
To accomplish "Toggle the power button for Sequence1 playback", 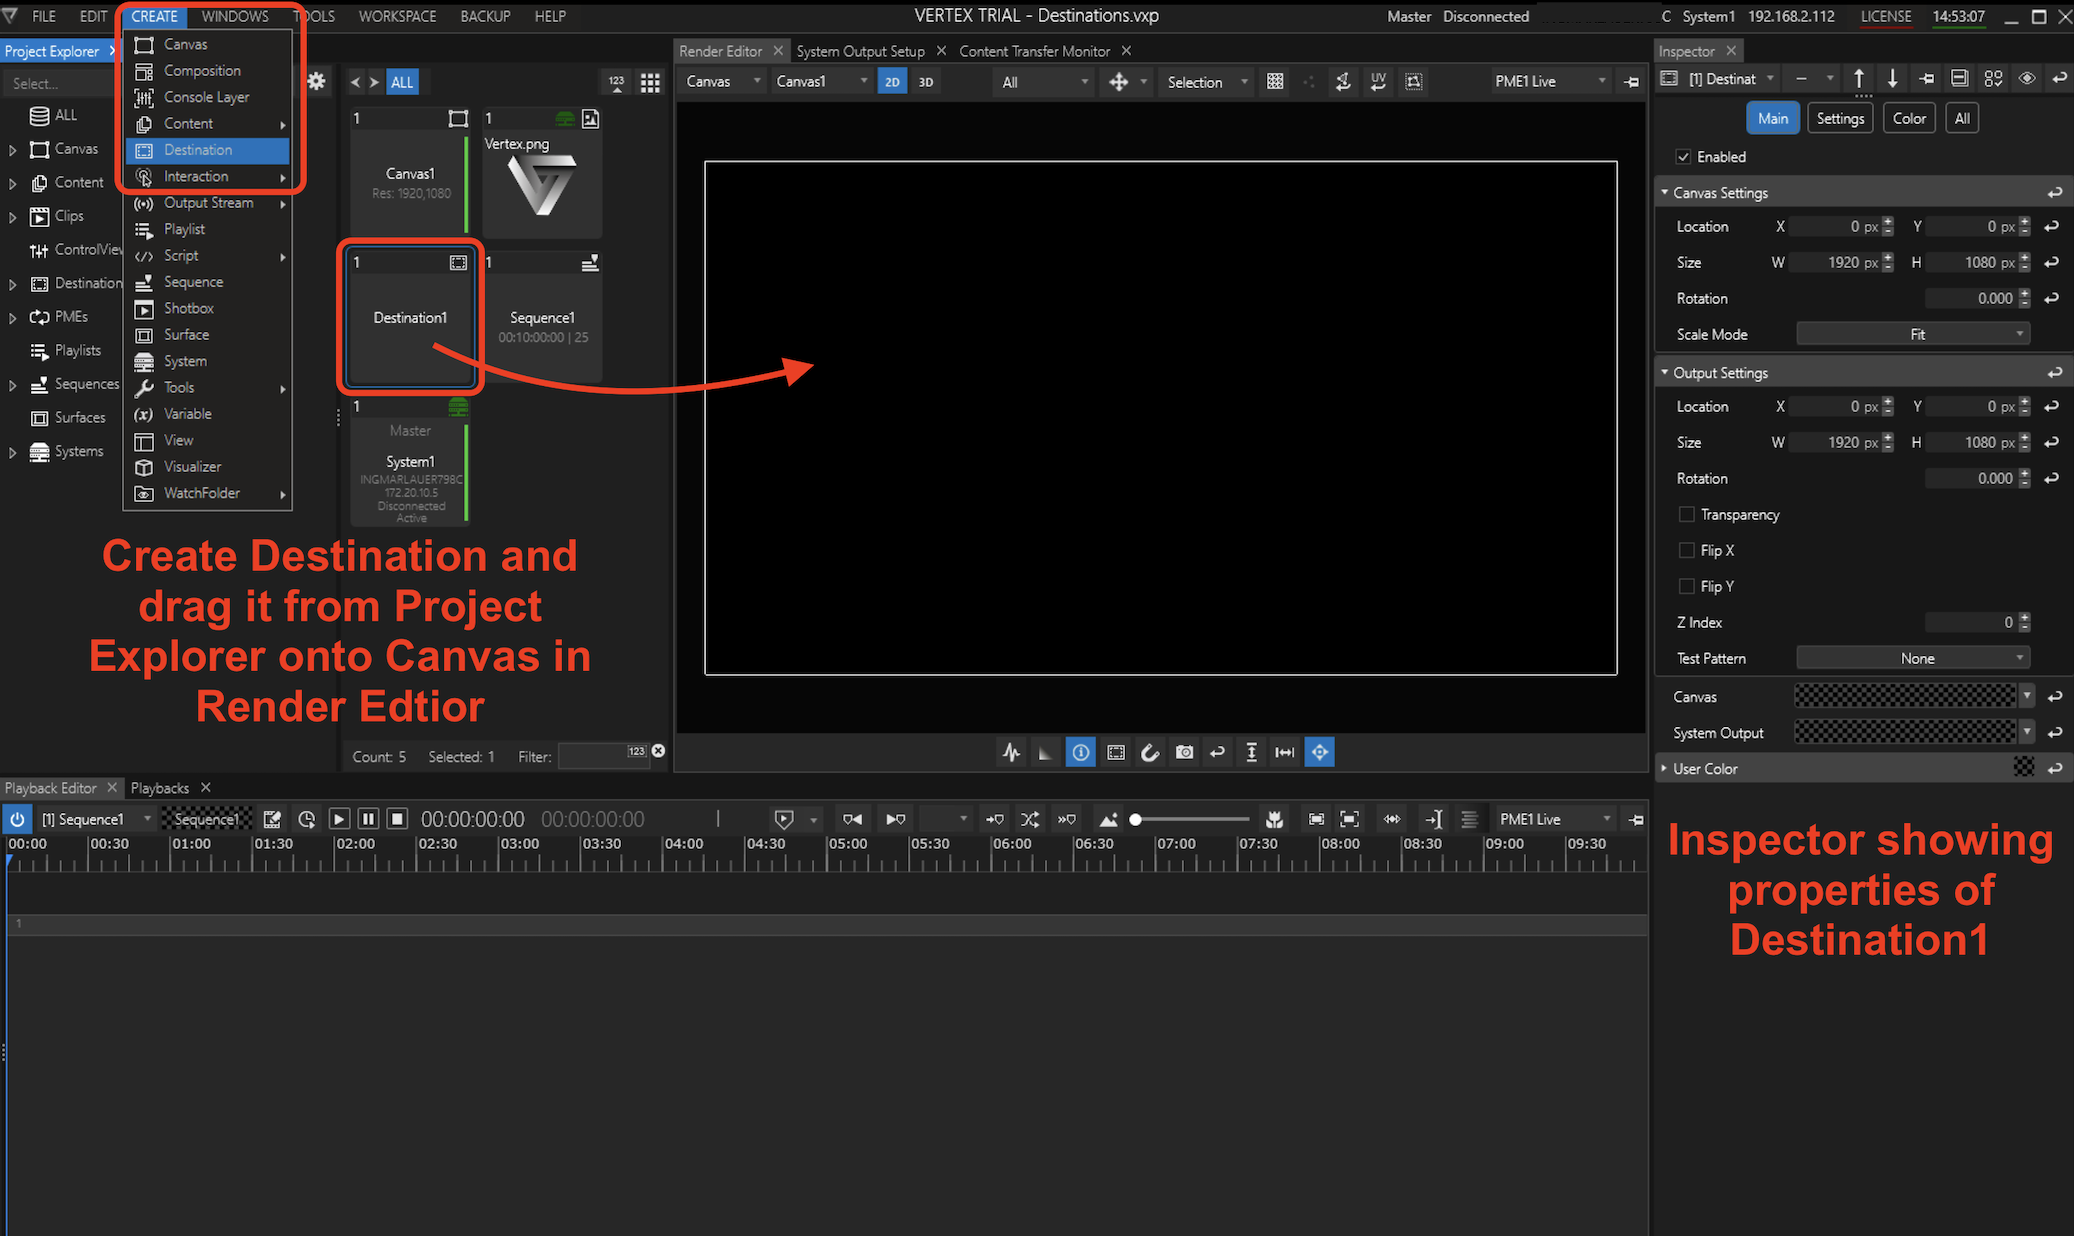I will pos(18,819).
